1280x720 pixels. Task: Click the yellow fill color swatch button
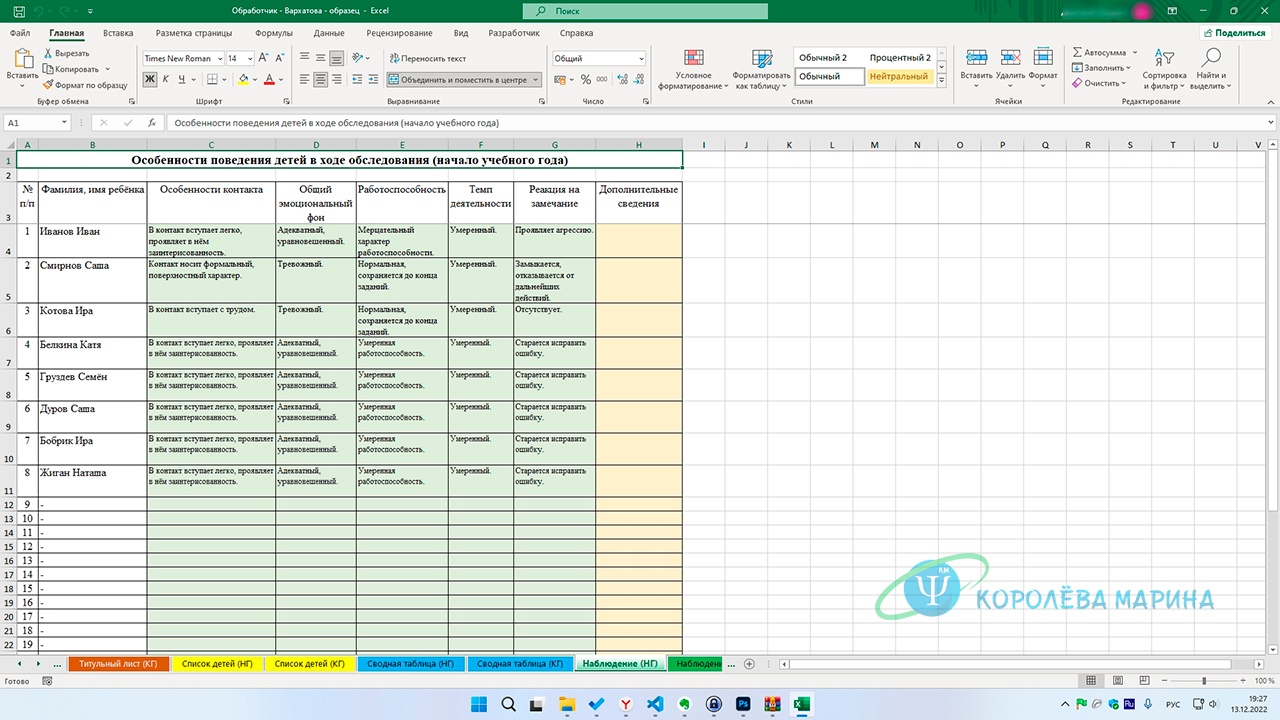click(243, 79)
